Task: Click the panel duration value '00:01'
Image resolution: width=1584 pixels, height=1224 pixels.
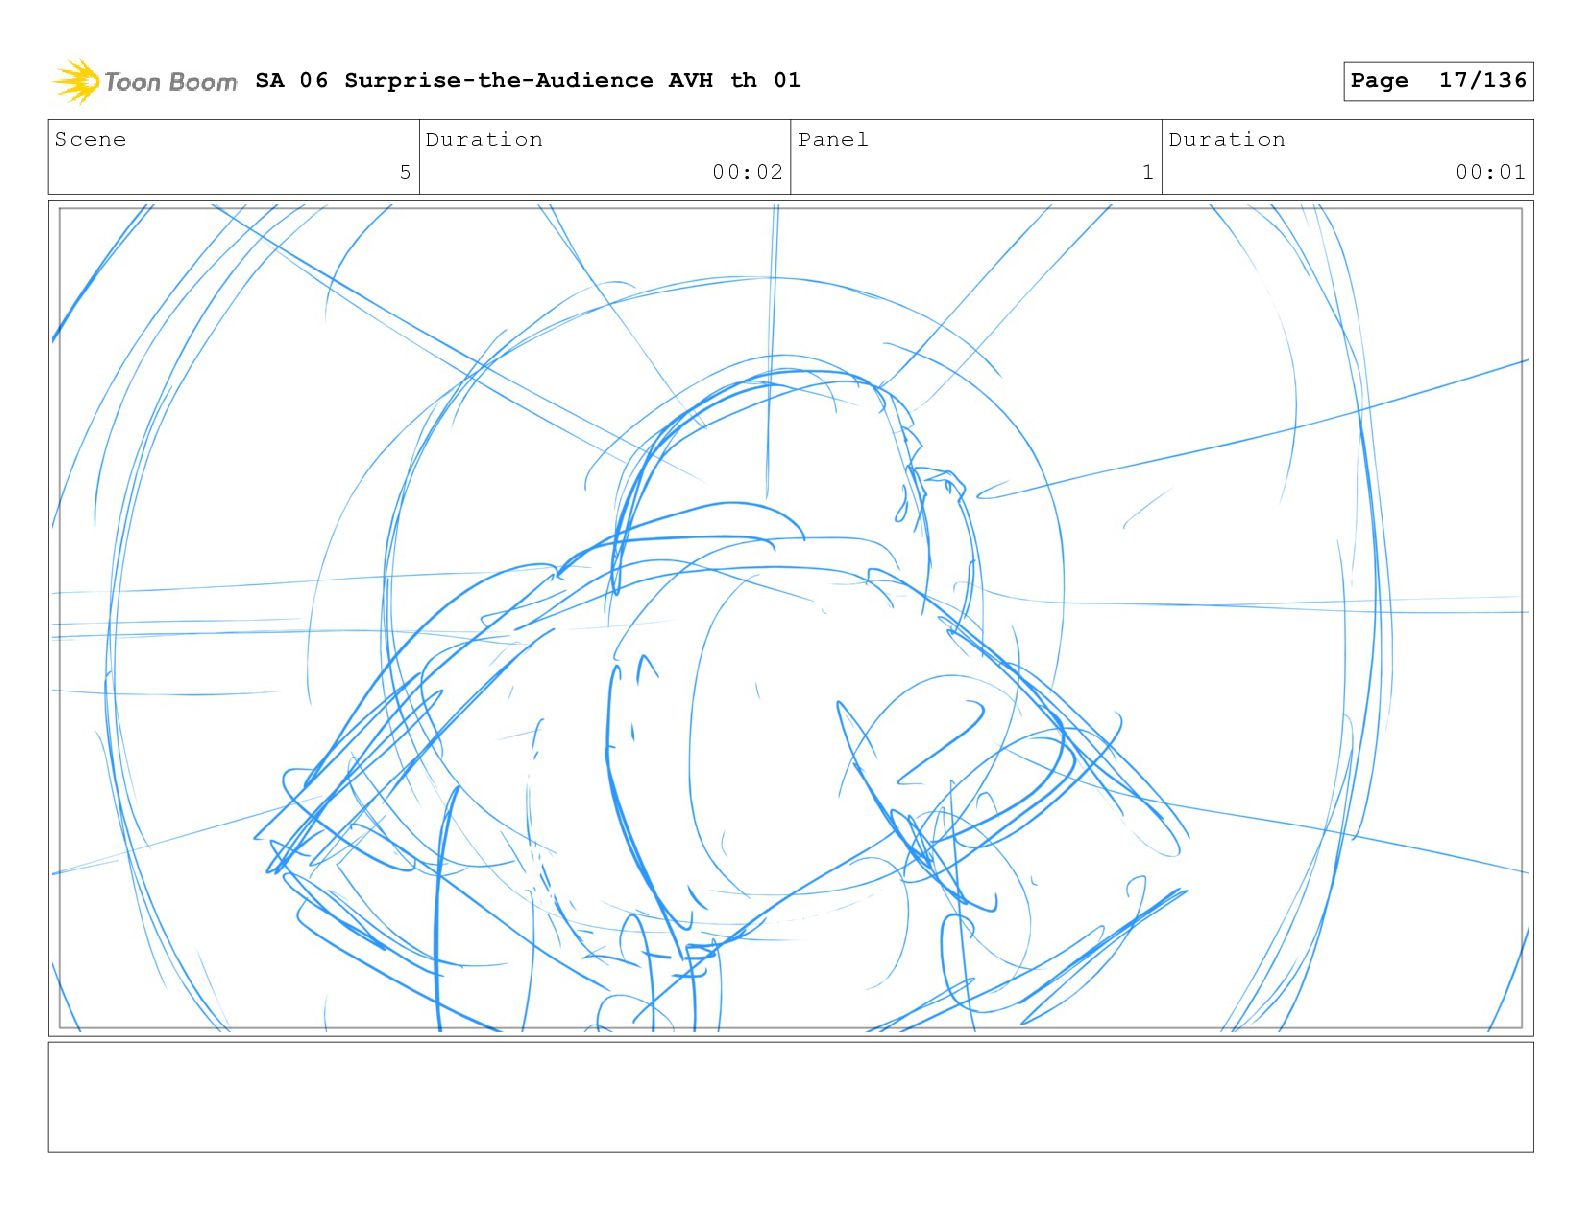Action: (1490, 172)
